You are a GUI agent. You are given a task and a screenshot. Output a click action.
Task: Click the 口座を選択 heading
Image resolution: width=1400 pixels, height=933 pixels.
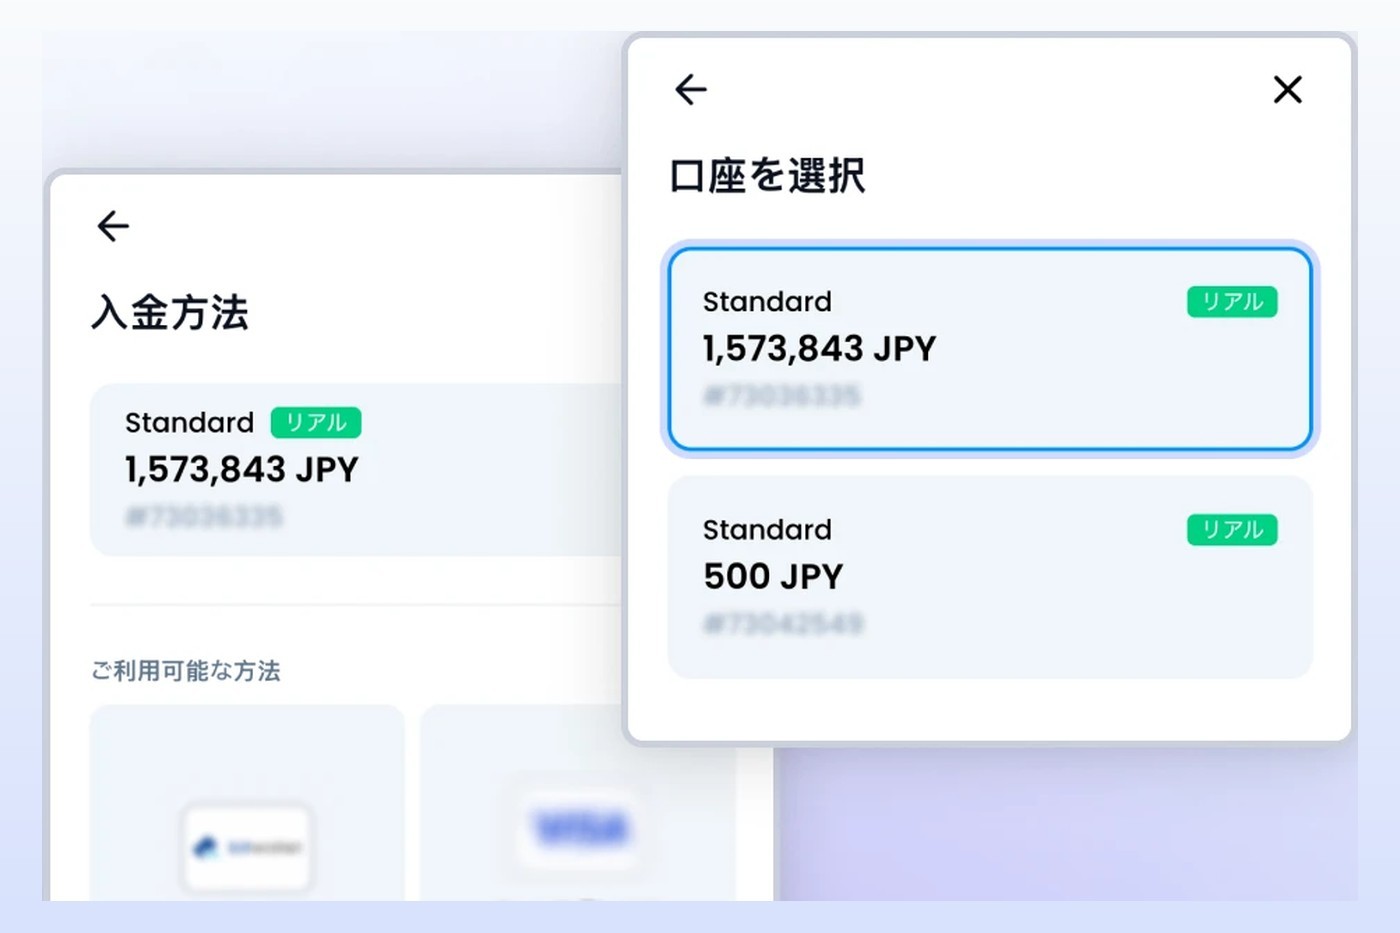tap(767, 176)
